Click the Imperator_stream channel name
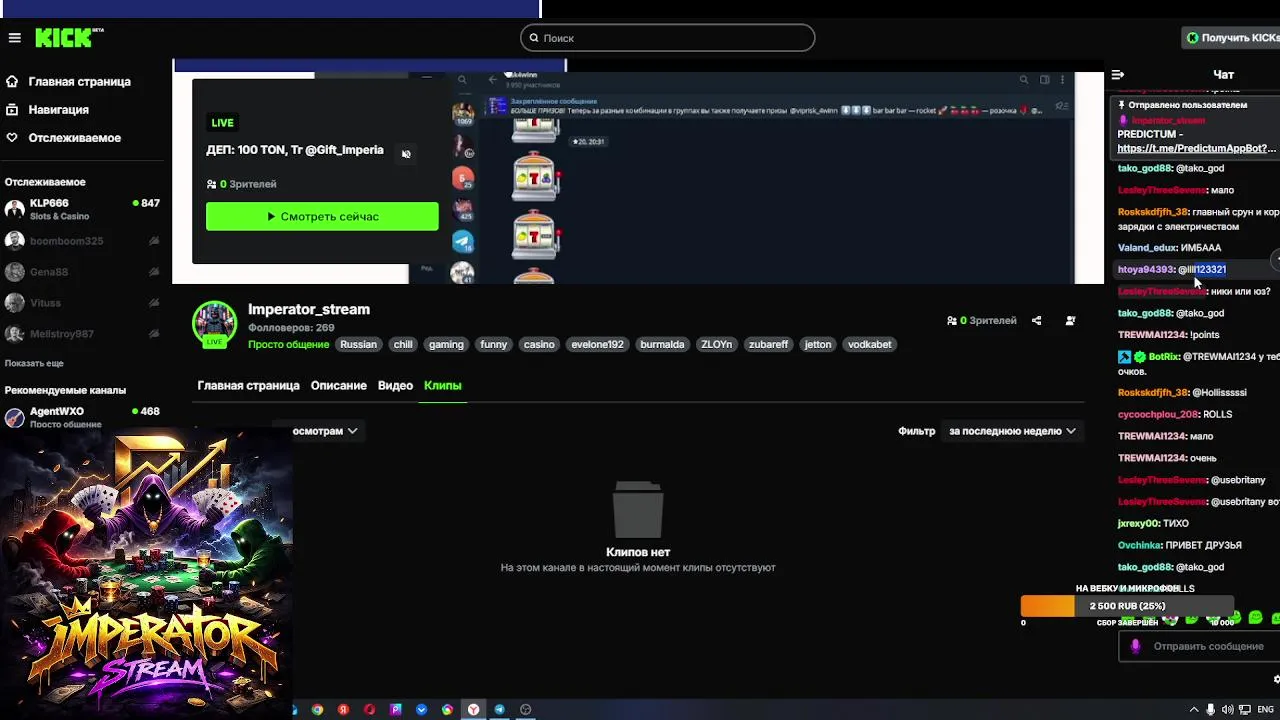Image resolution: width=1280 pixels, height=720 pixels. 309,310
